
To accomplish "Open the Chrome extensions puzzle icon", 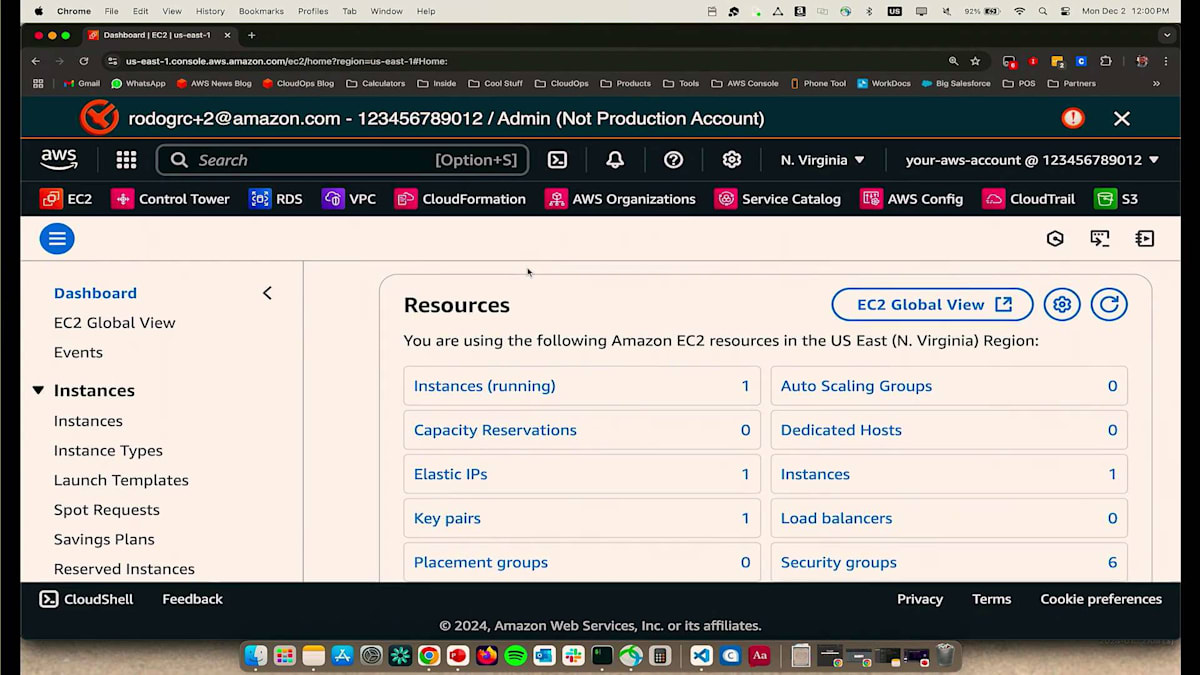I will [x=1105, y=61].
